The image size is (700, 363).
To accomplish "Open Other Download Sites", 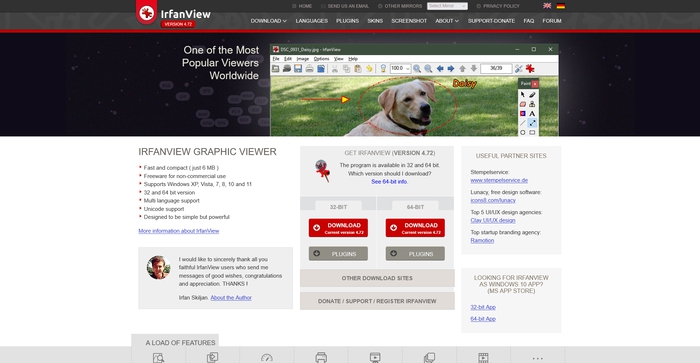I will [377, 278].
